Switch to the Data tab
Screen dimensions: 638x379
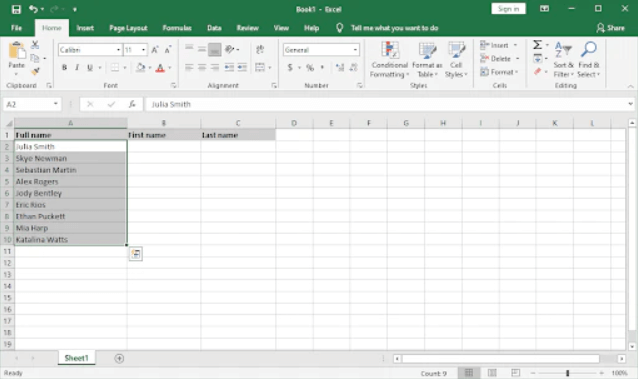click(x=214, y=28)
